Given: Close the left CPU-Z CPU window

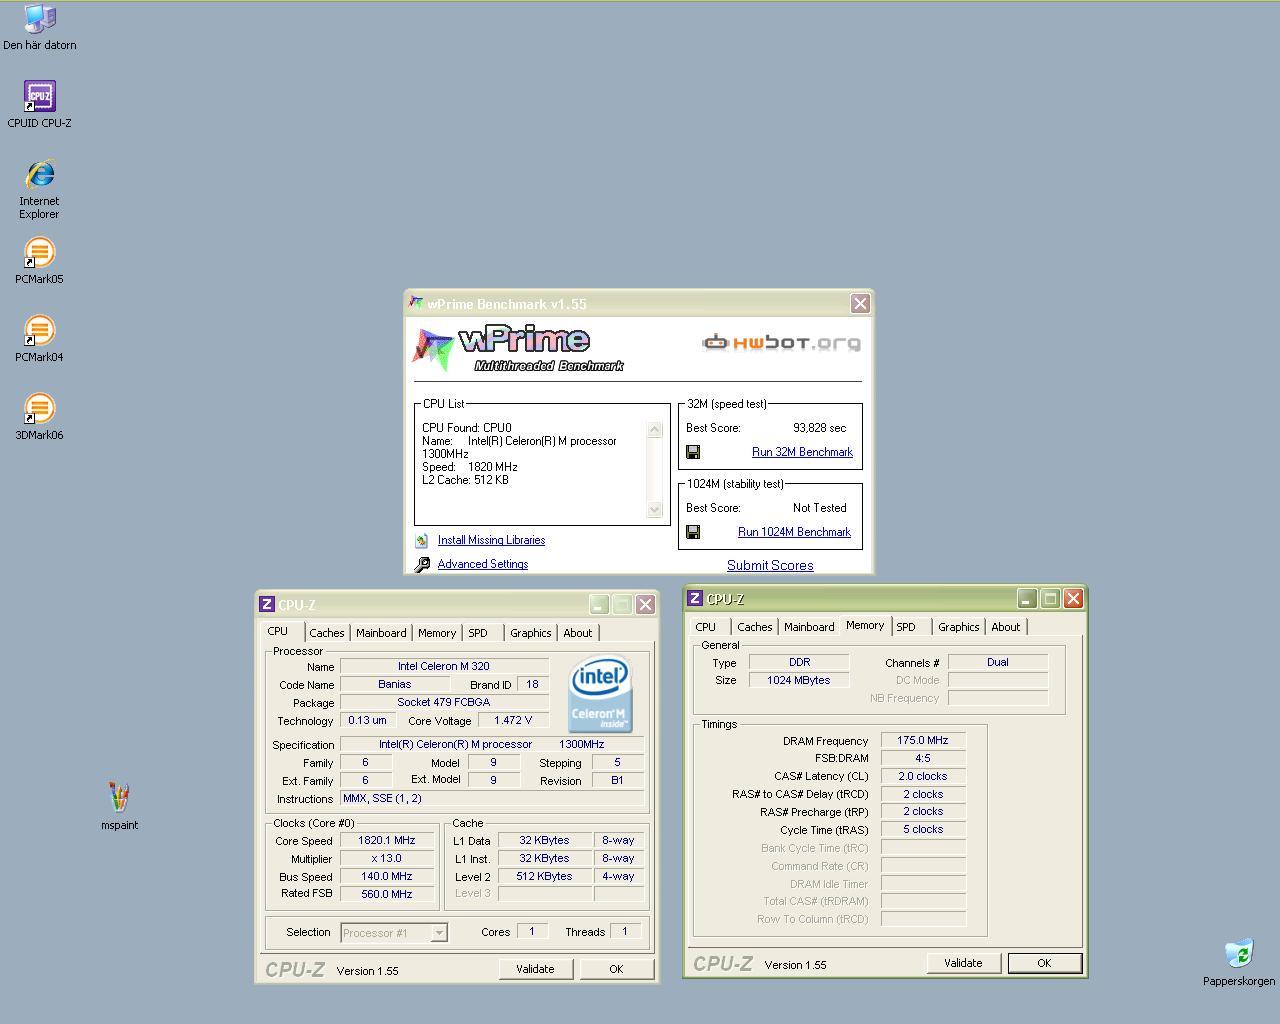Looking at the screenshot, I should (645, 604).
